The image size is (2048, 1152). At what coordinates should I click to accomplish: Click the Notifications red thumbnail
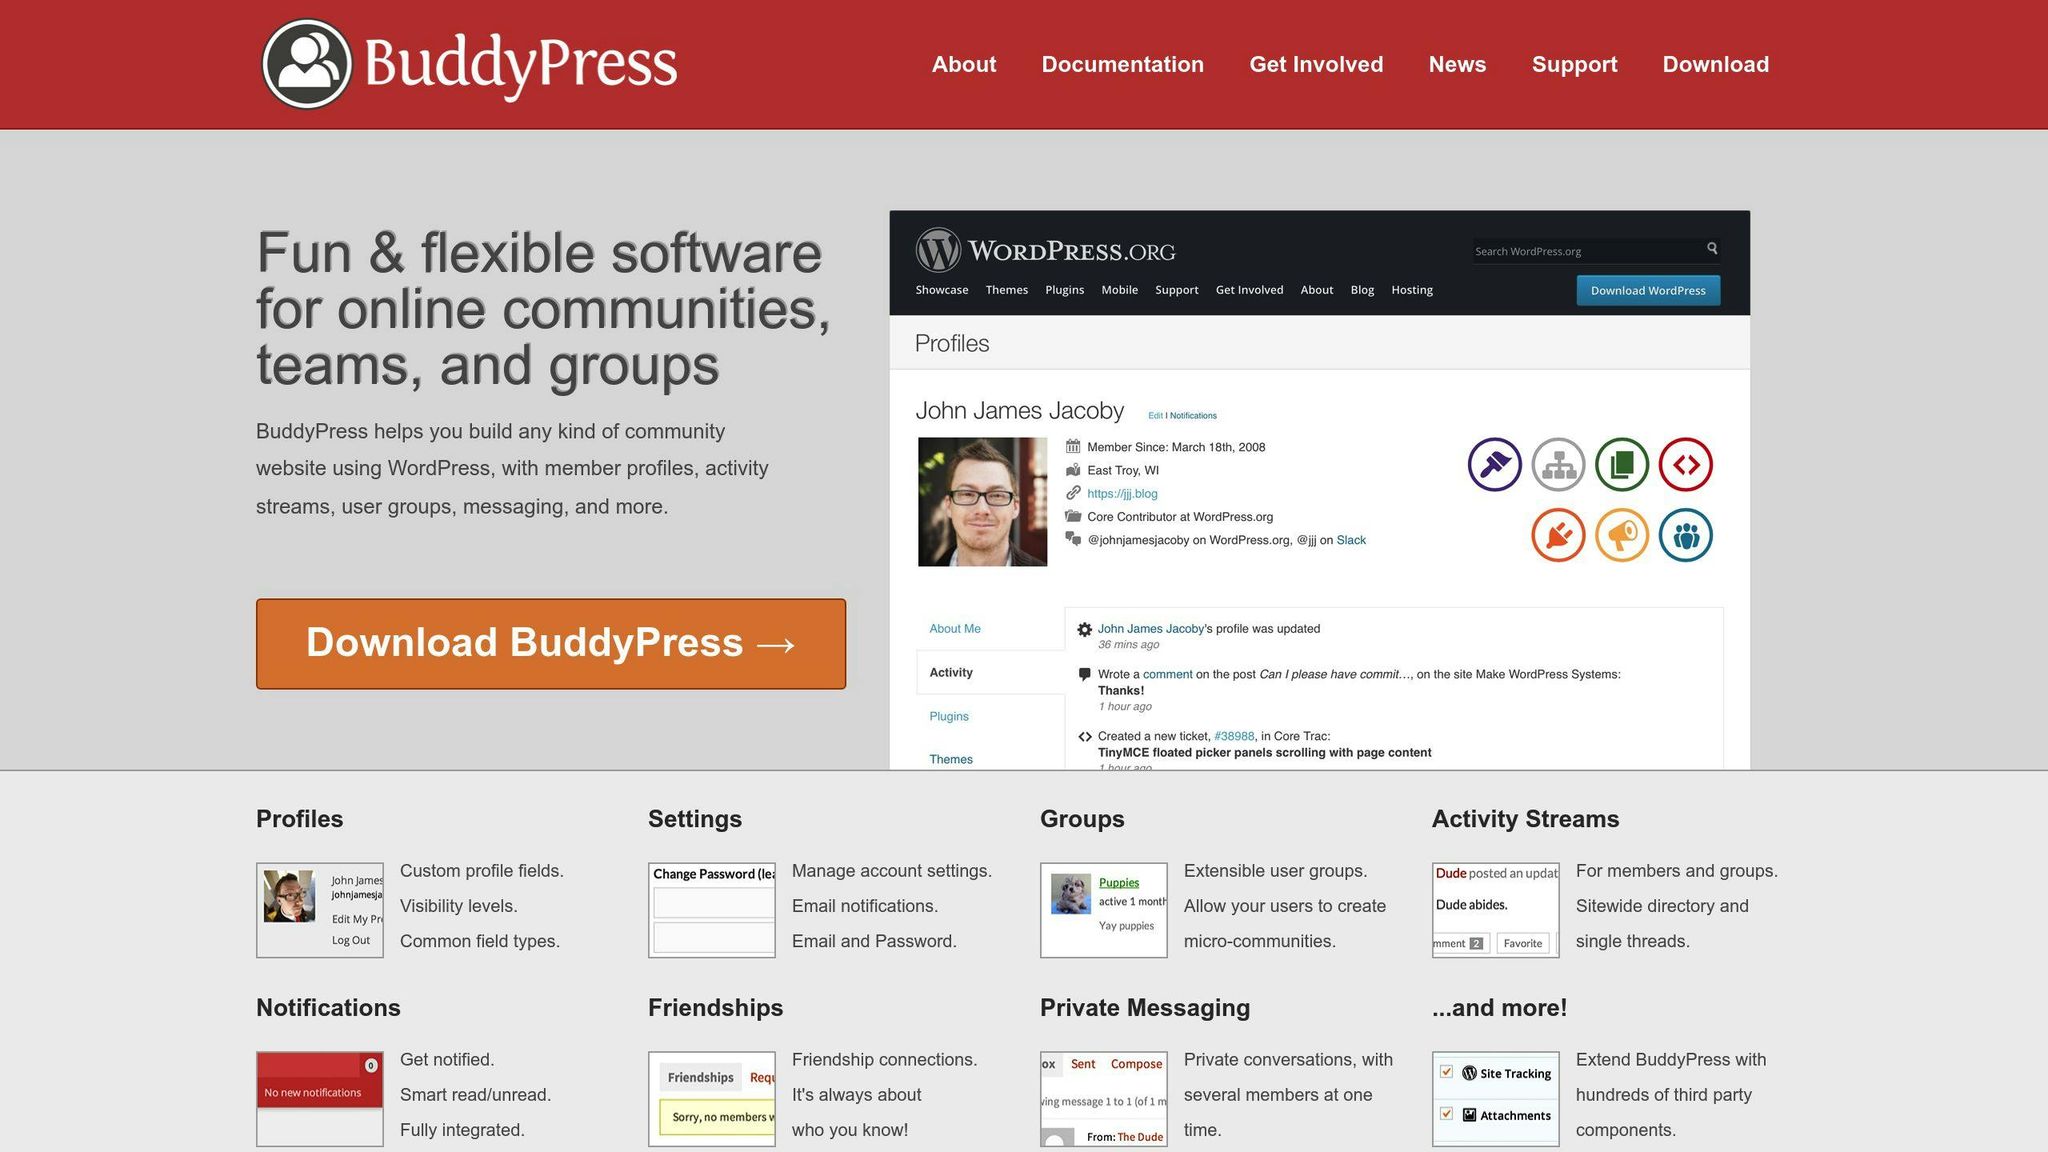pyautogui.click(x=320, y=1098)
